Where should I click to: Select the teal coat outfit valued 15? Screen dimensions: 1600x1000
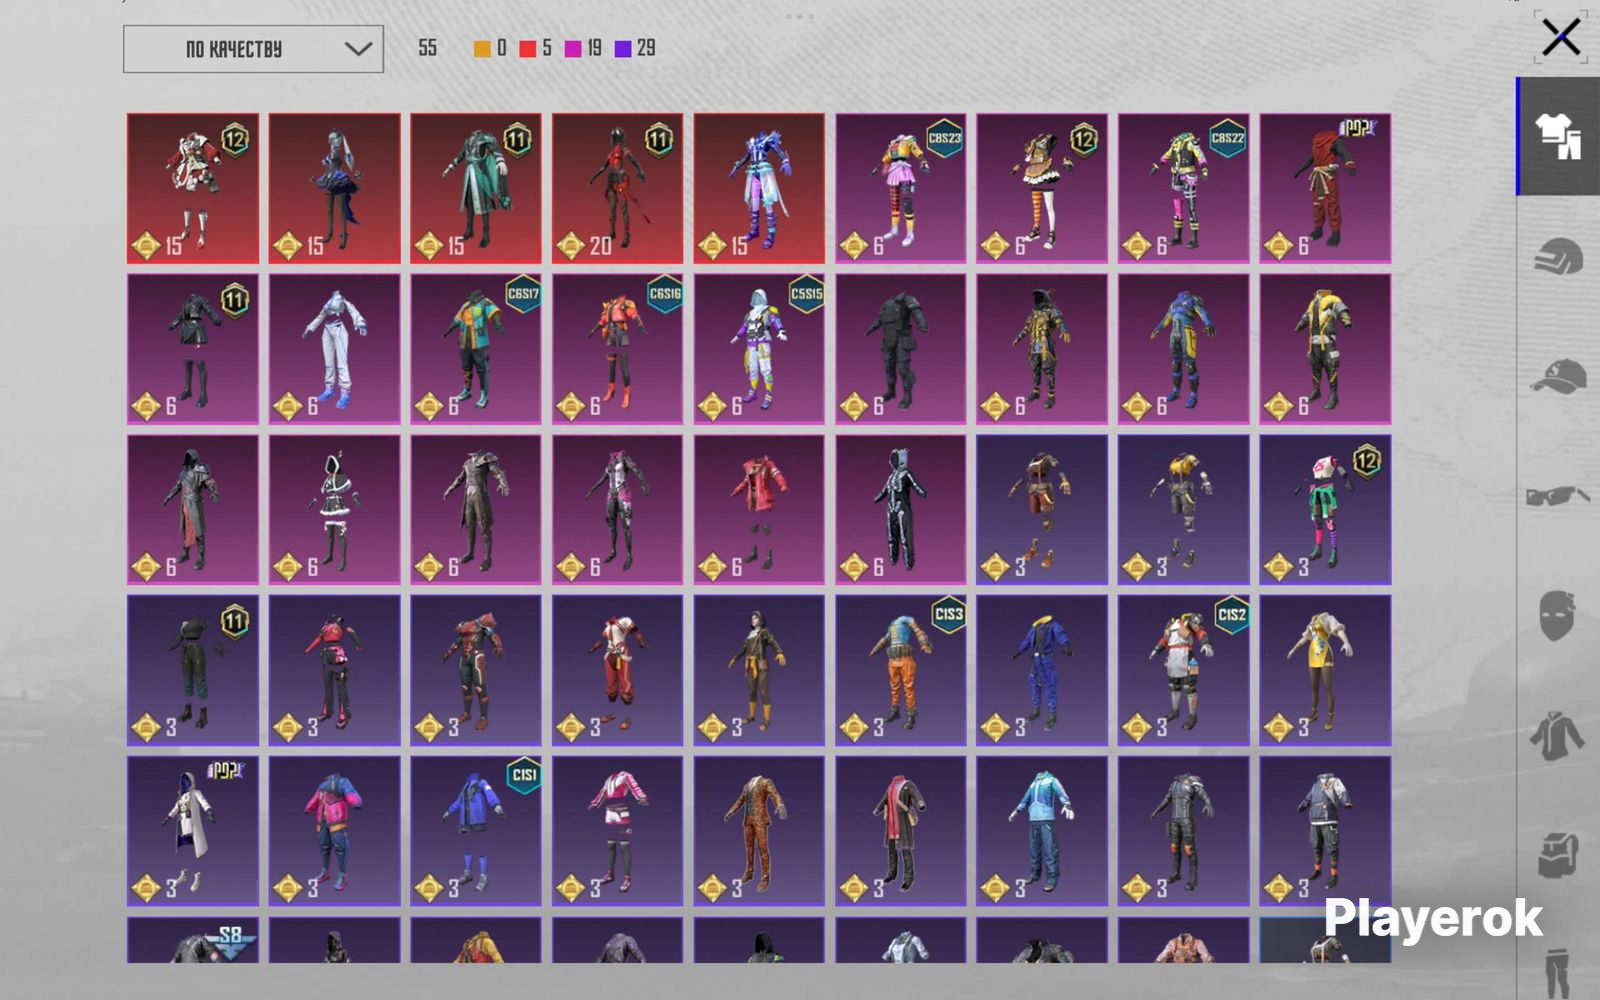point(476,189)
